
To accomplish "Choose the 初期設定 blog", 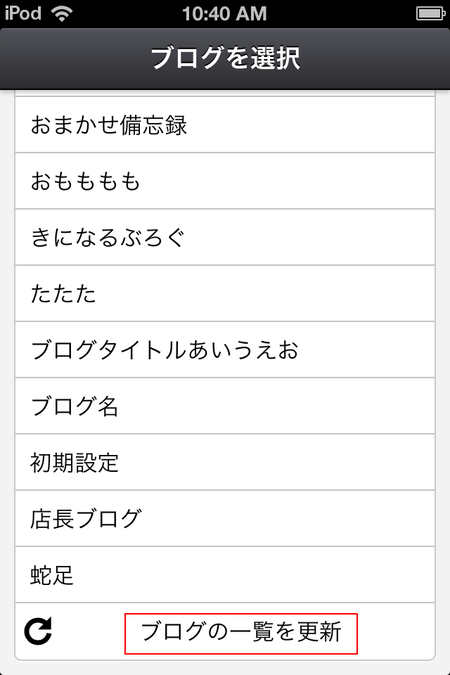I will coord(225,462).
